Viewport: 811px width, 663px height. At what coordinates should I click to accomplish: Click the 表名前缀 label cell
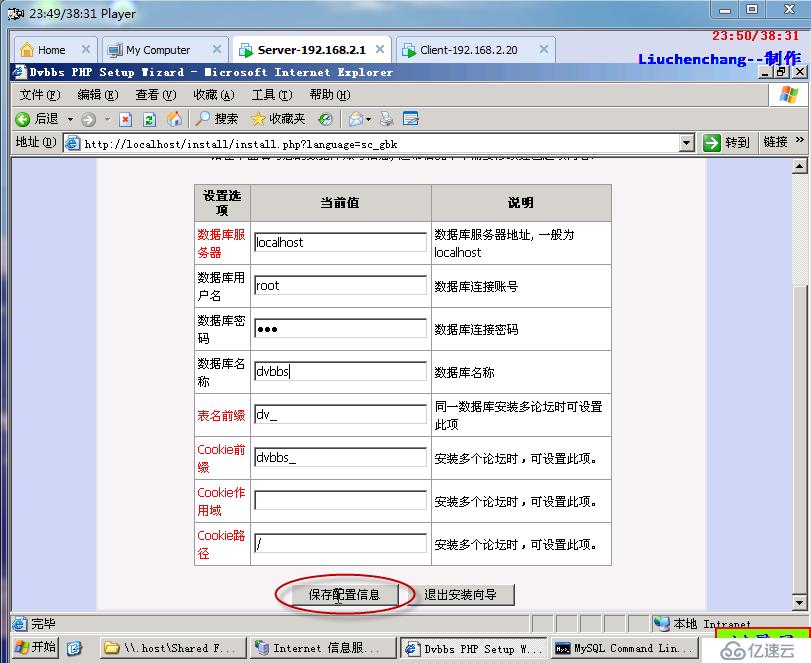point(222,415)
